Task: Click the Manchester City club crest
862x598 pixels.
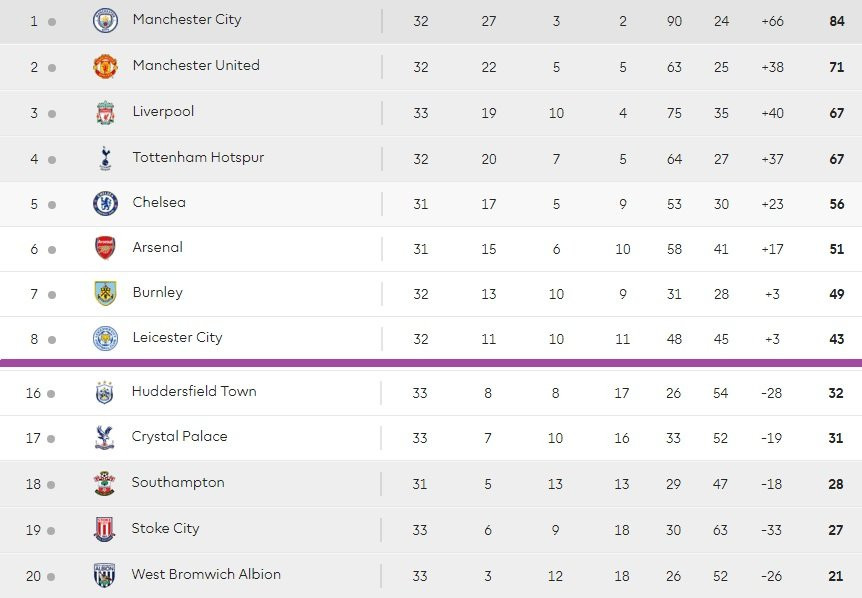Action: [x=105, y=21]
